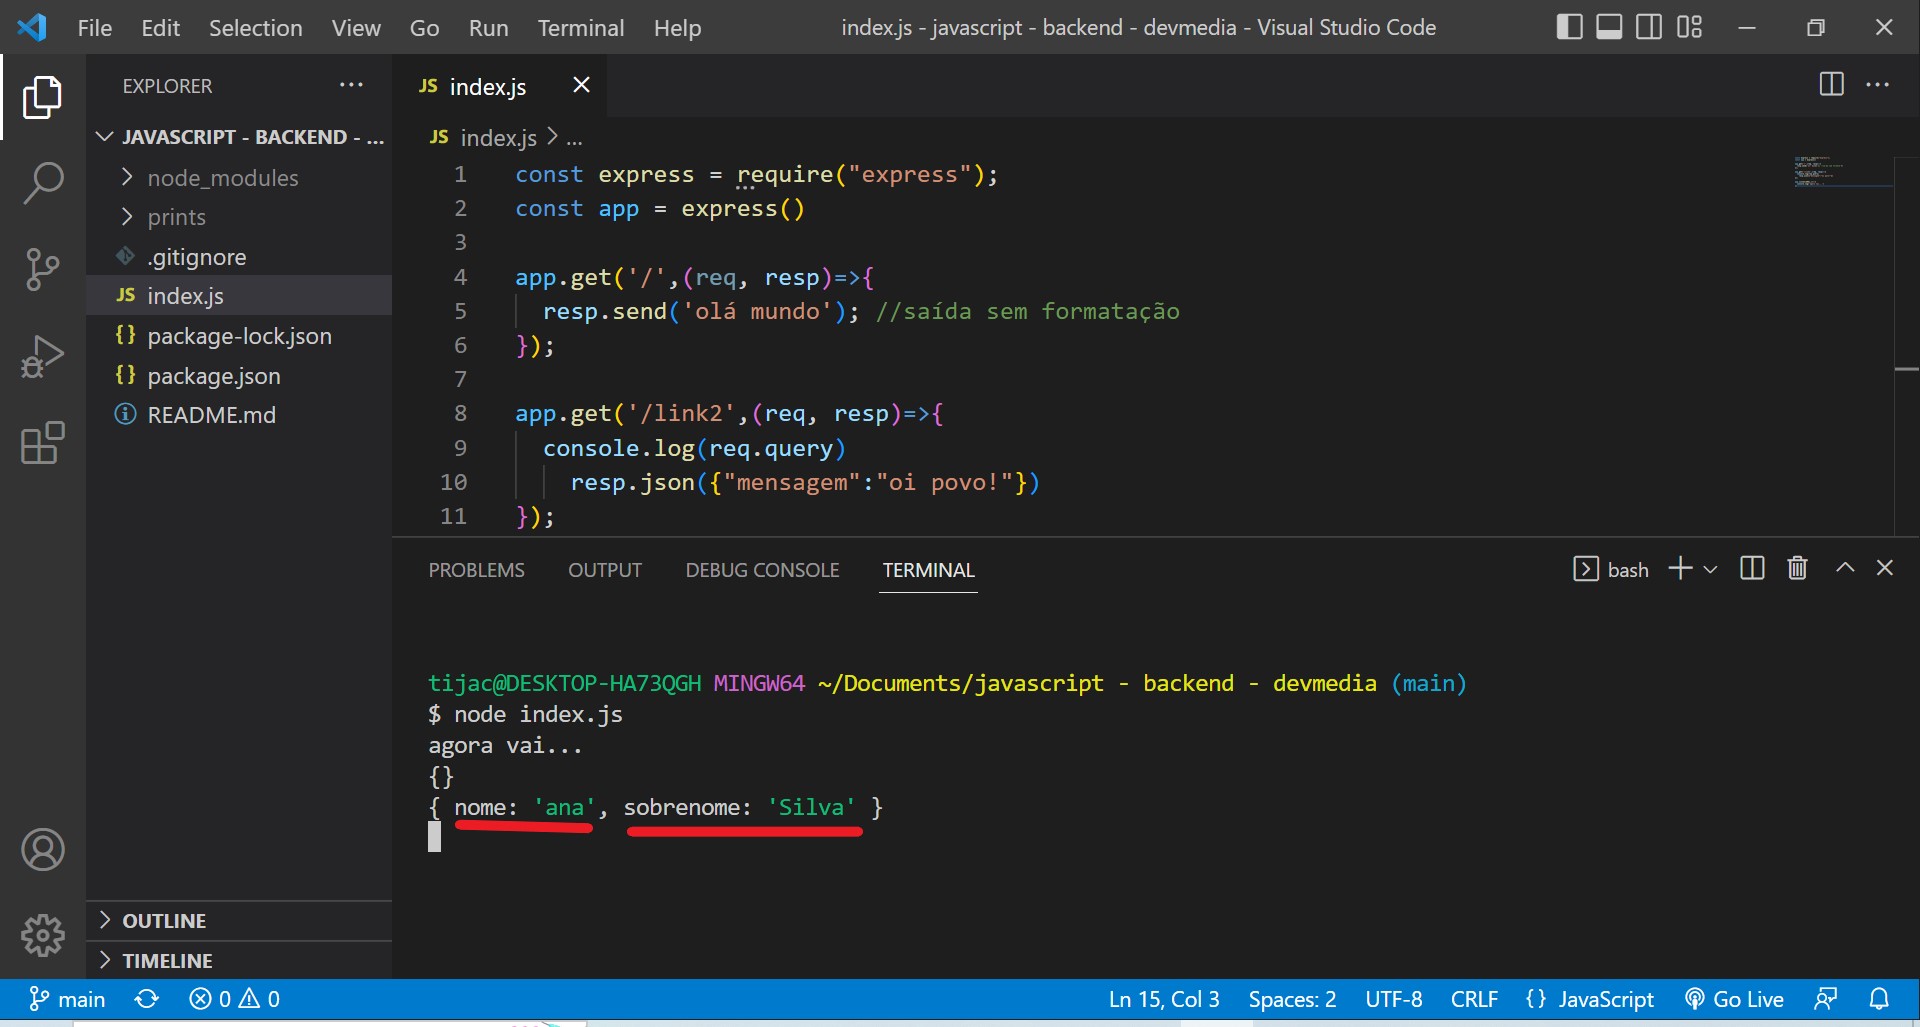Image resolution: width=1920 pixels, height=1027 pixels.
Task: Open the Manage settings gear
Action: 41,936
